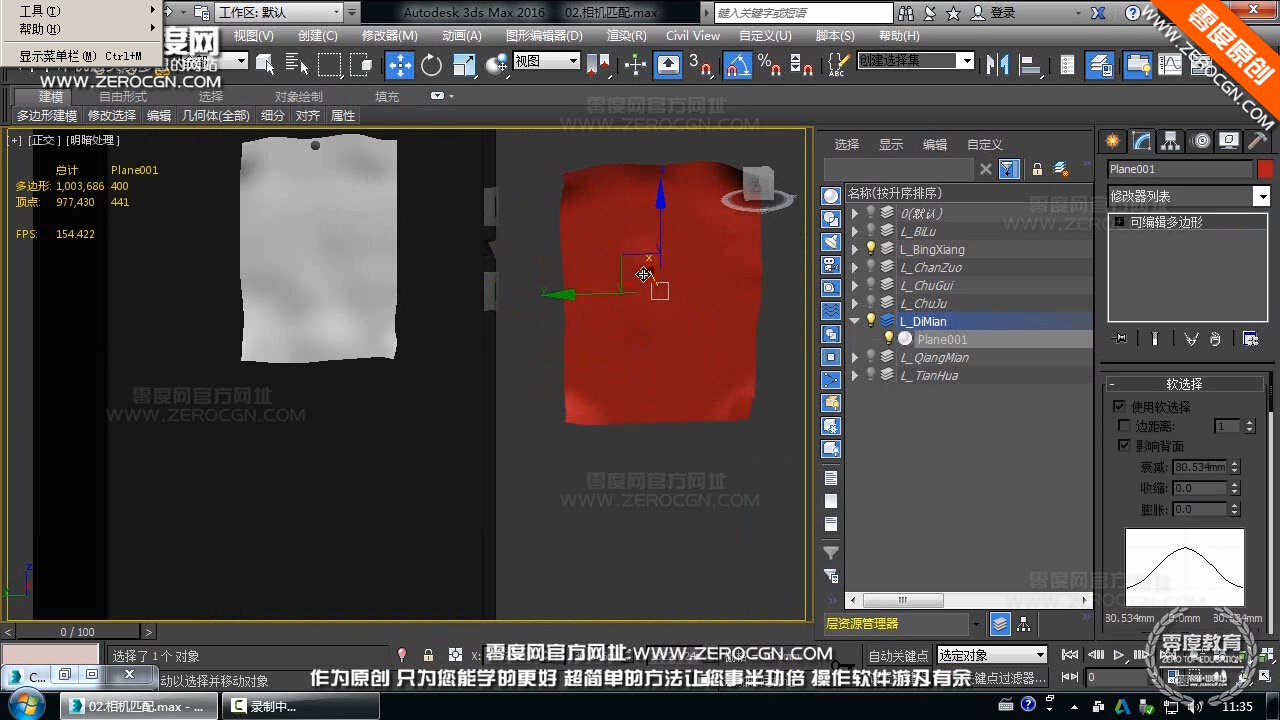Click Polygon Modeling ribbon button
1280x720 pixels.
pos(47,116)
